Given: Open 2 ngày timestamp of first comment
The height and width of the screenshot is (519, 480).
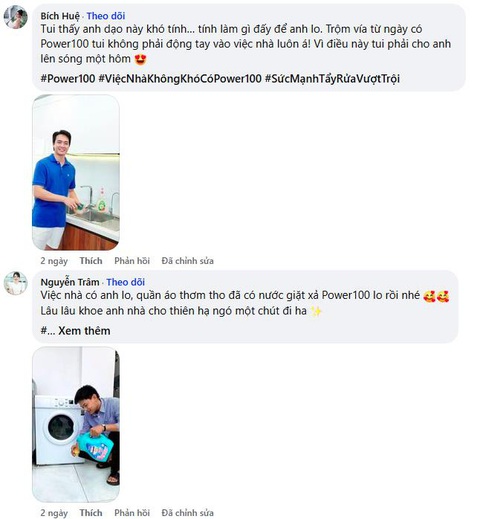Looking at the screenshot, I should (54, 261).
